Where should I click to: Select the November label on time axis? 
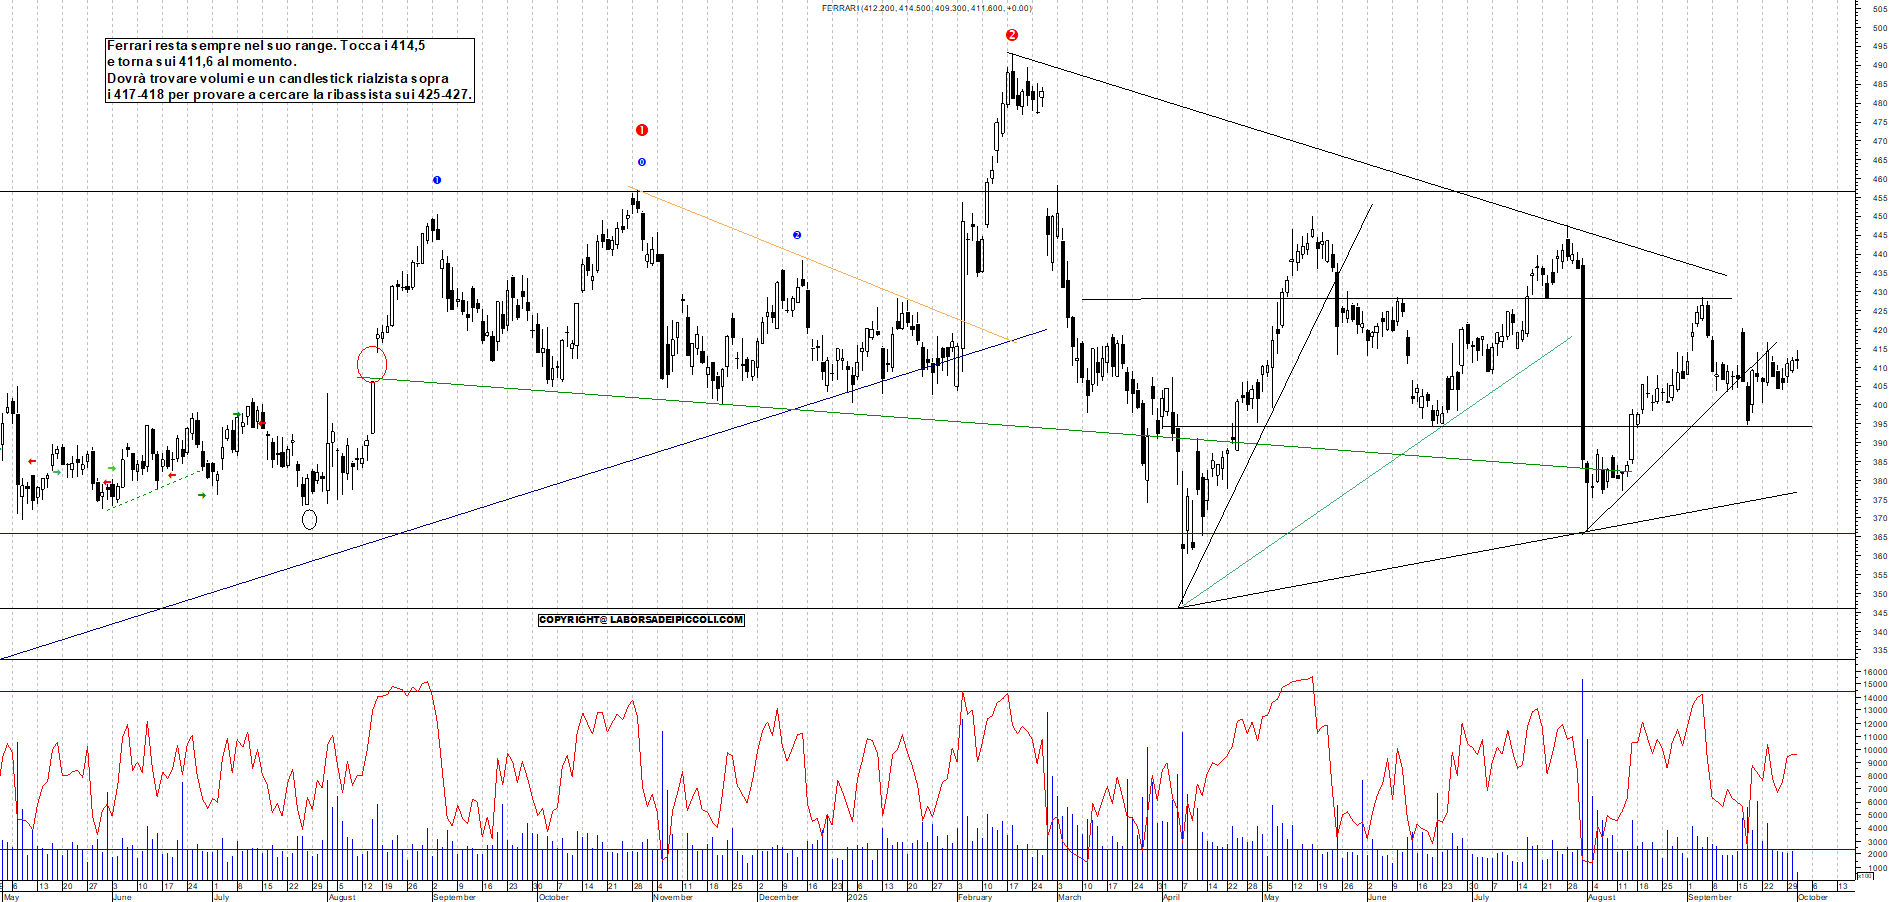(672, 897)
